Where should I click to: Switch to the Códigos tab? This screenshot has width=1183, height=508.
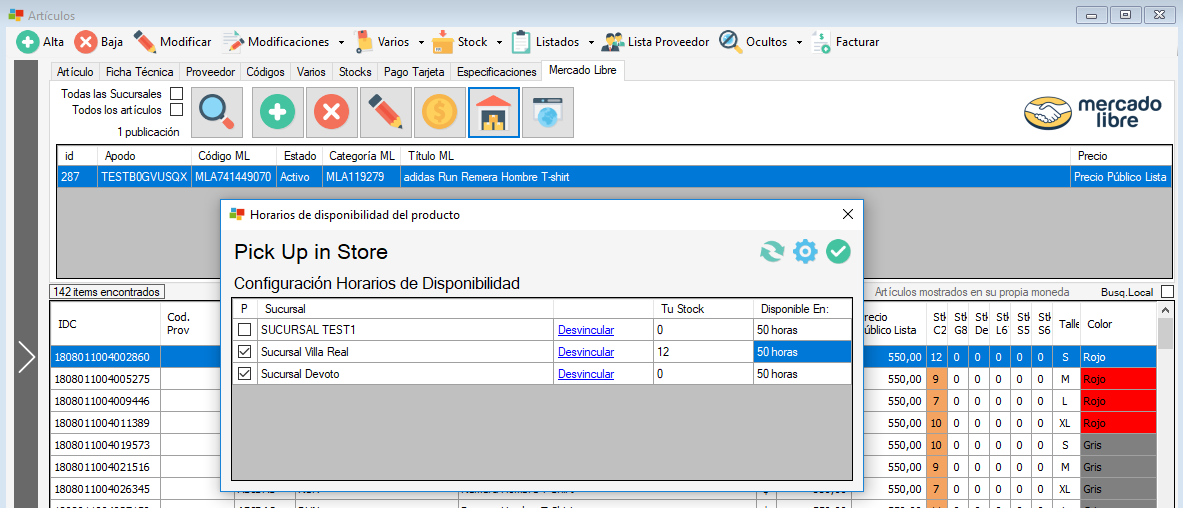pos(266,72)
